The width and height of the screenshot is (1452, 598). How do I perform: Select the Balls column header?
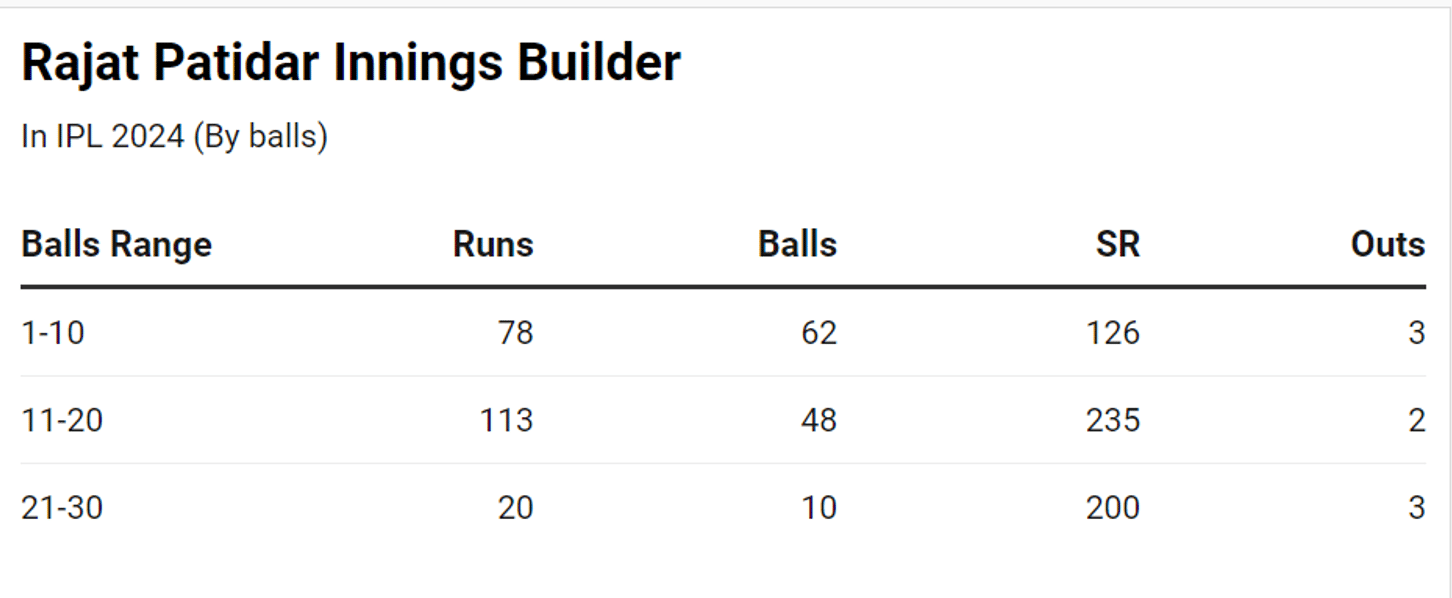coord(797,244)
